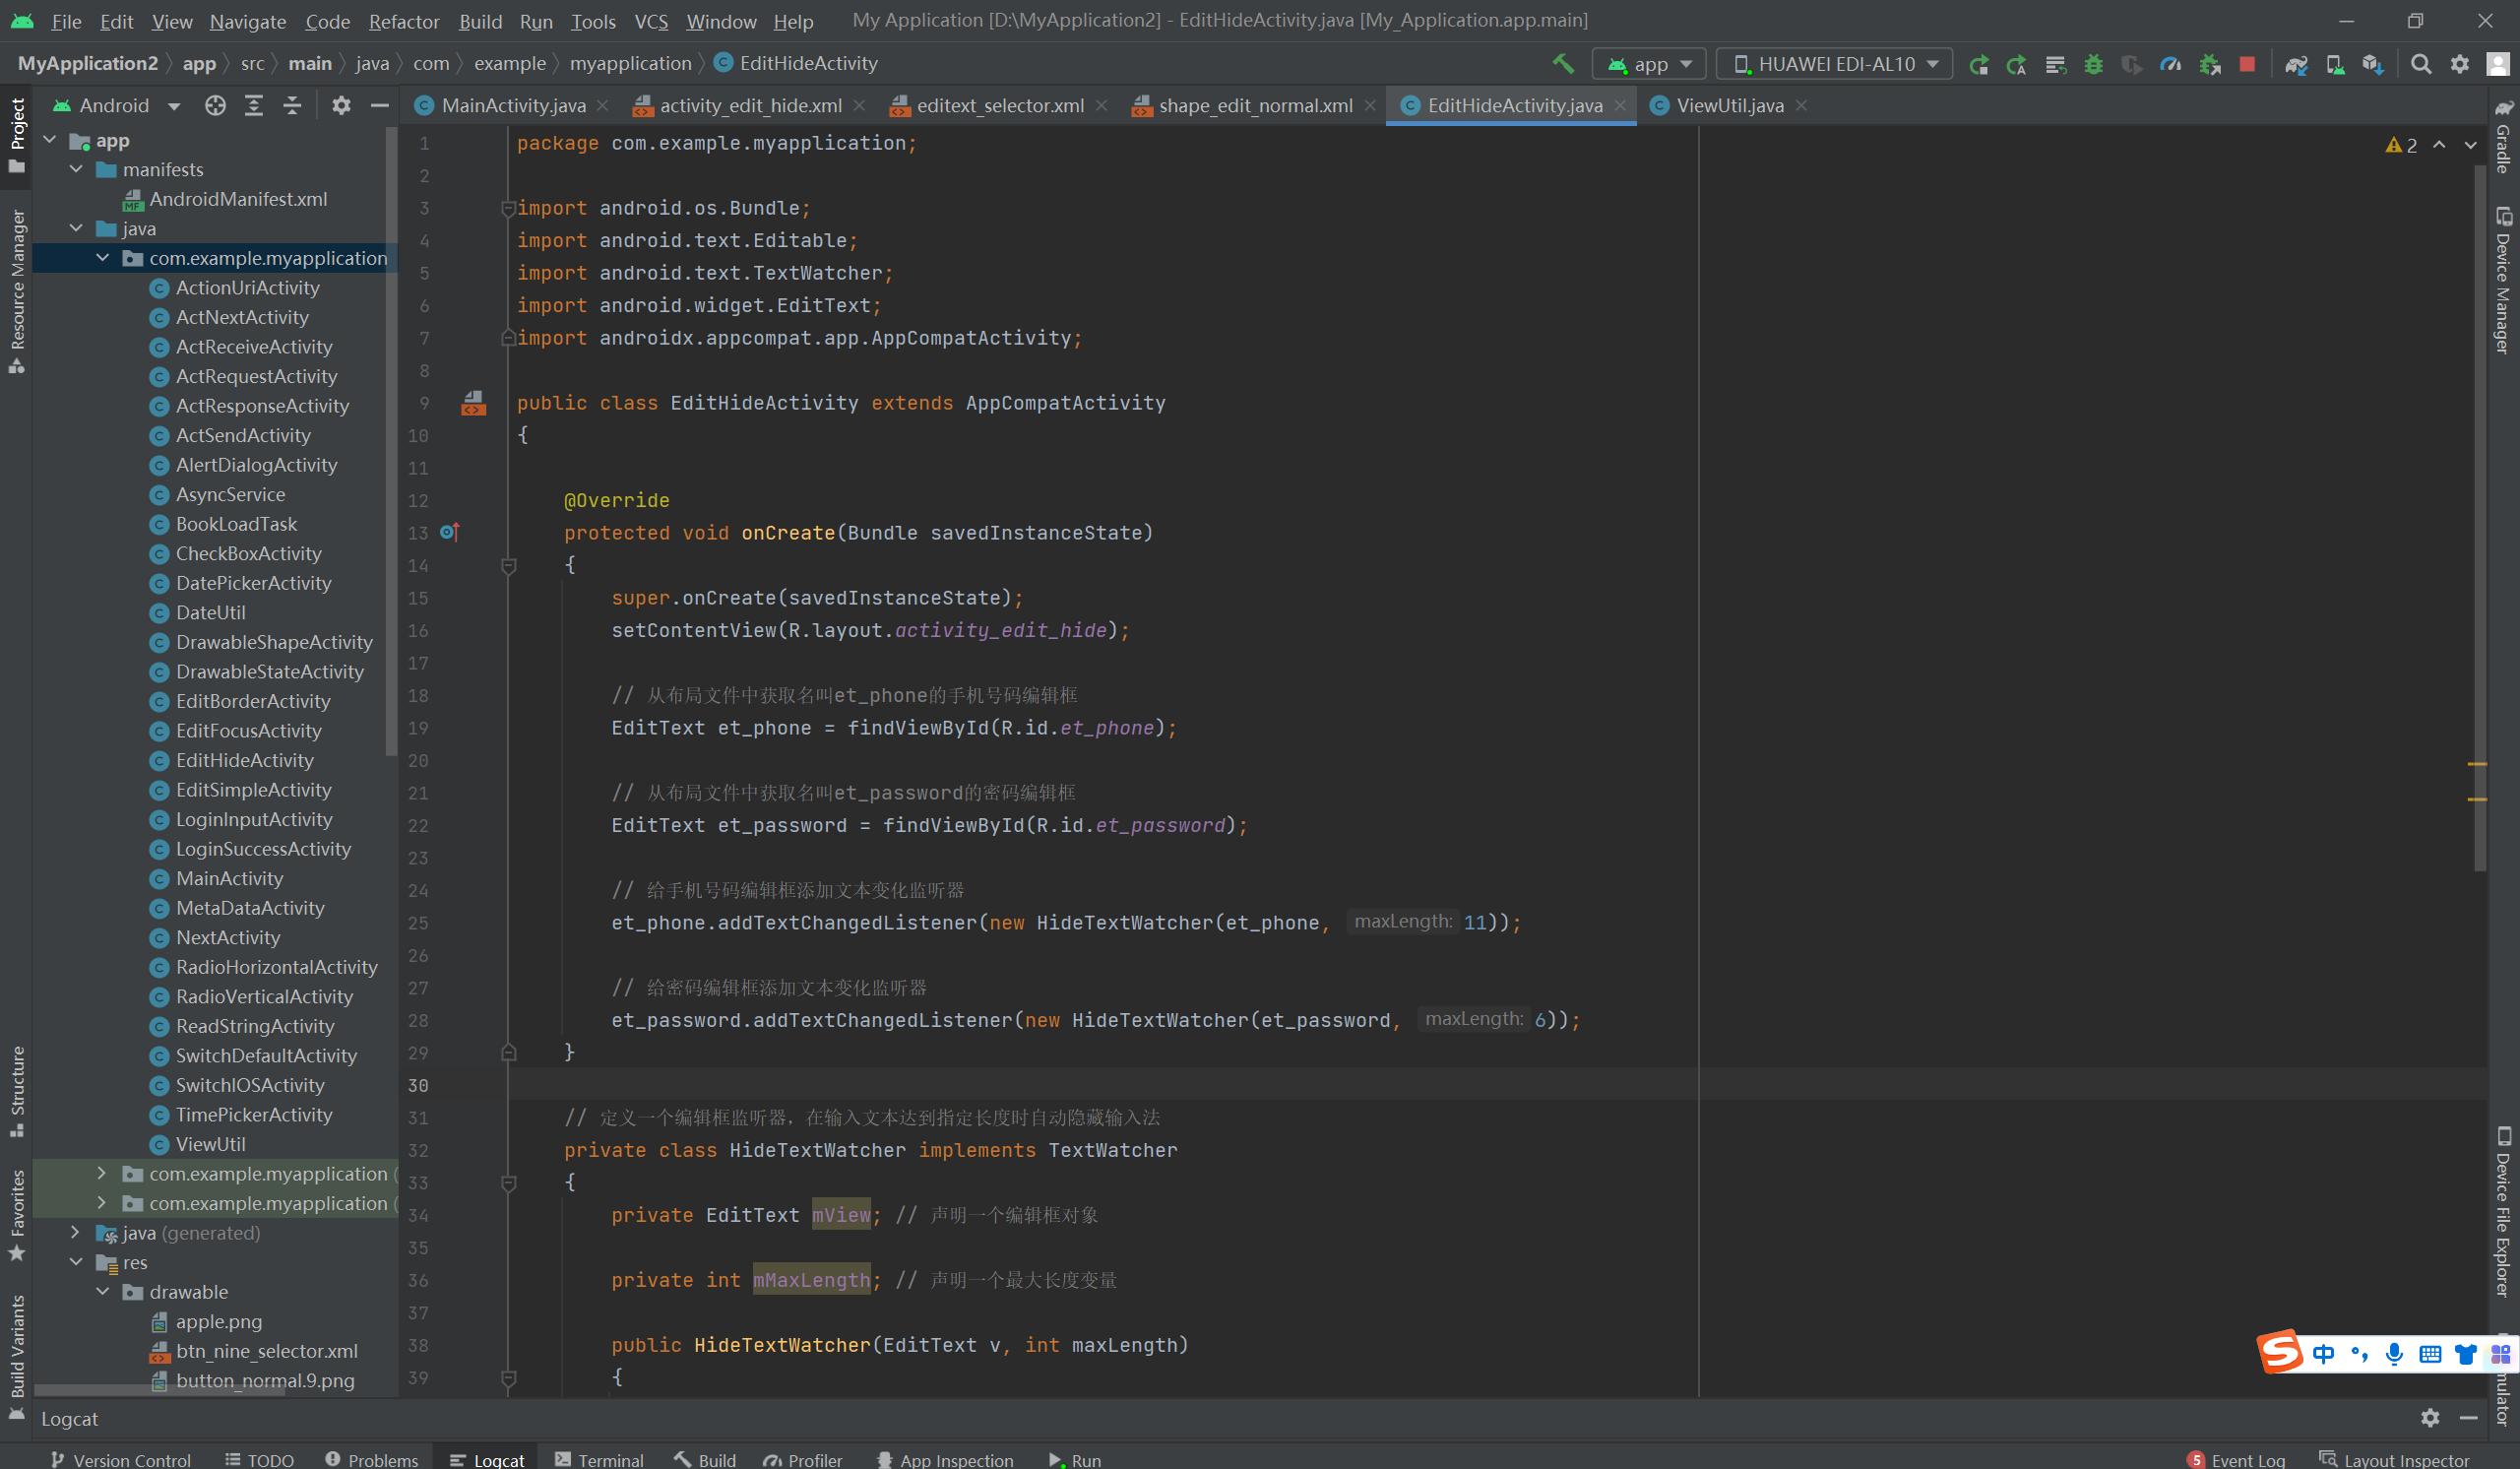
Task: Open the Refactor menu
Action: click(x=403, y=21)
